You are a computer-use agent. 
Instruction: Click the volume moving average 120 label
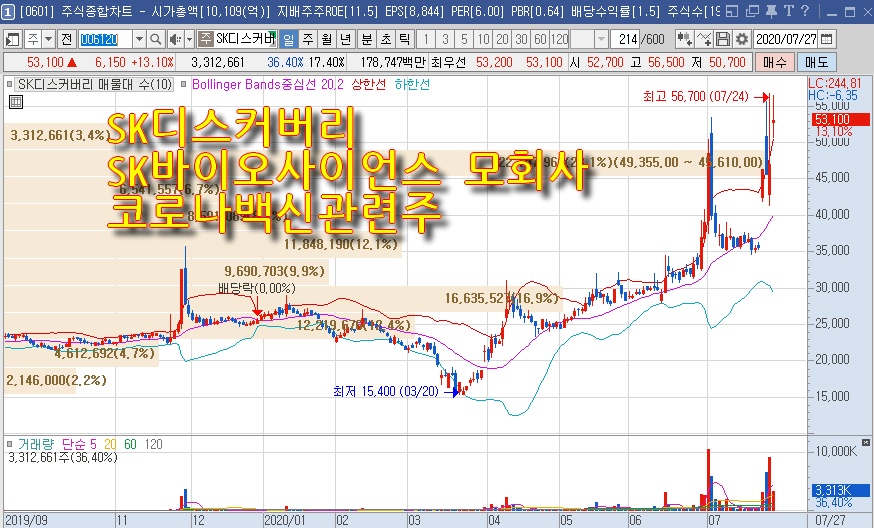coord(153,444)
